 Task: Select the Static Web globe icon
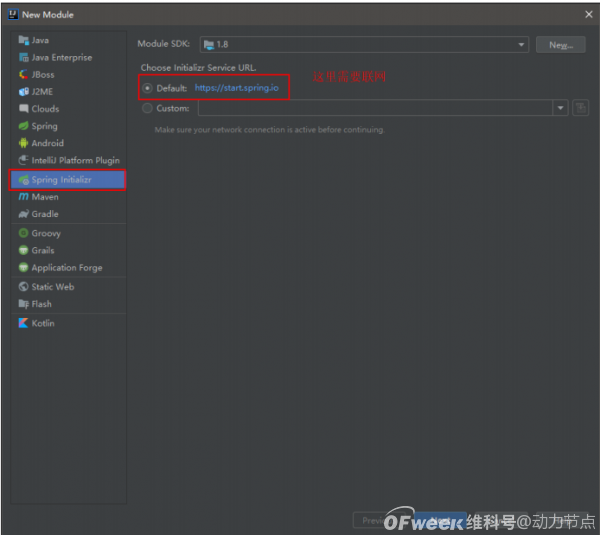(x=24, y=286)
